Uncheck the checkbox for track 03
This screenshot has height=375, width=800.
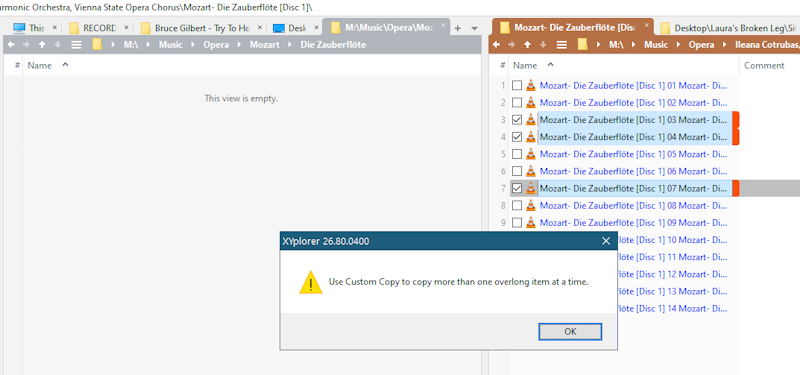(x=517, y=120)
